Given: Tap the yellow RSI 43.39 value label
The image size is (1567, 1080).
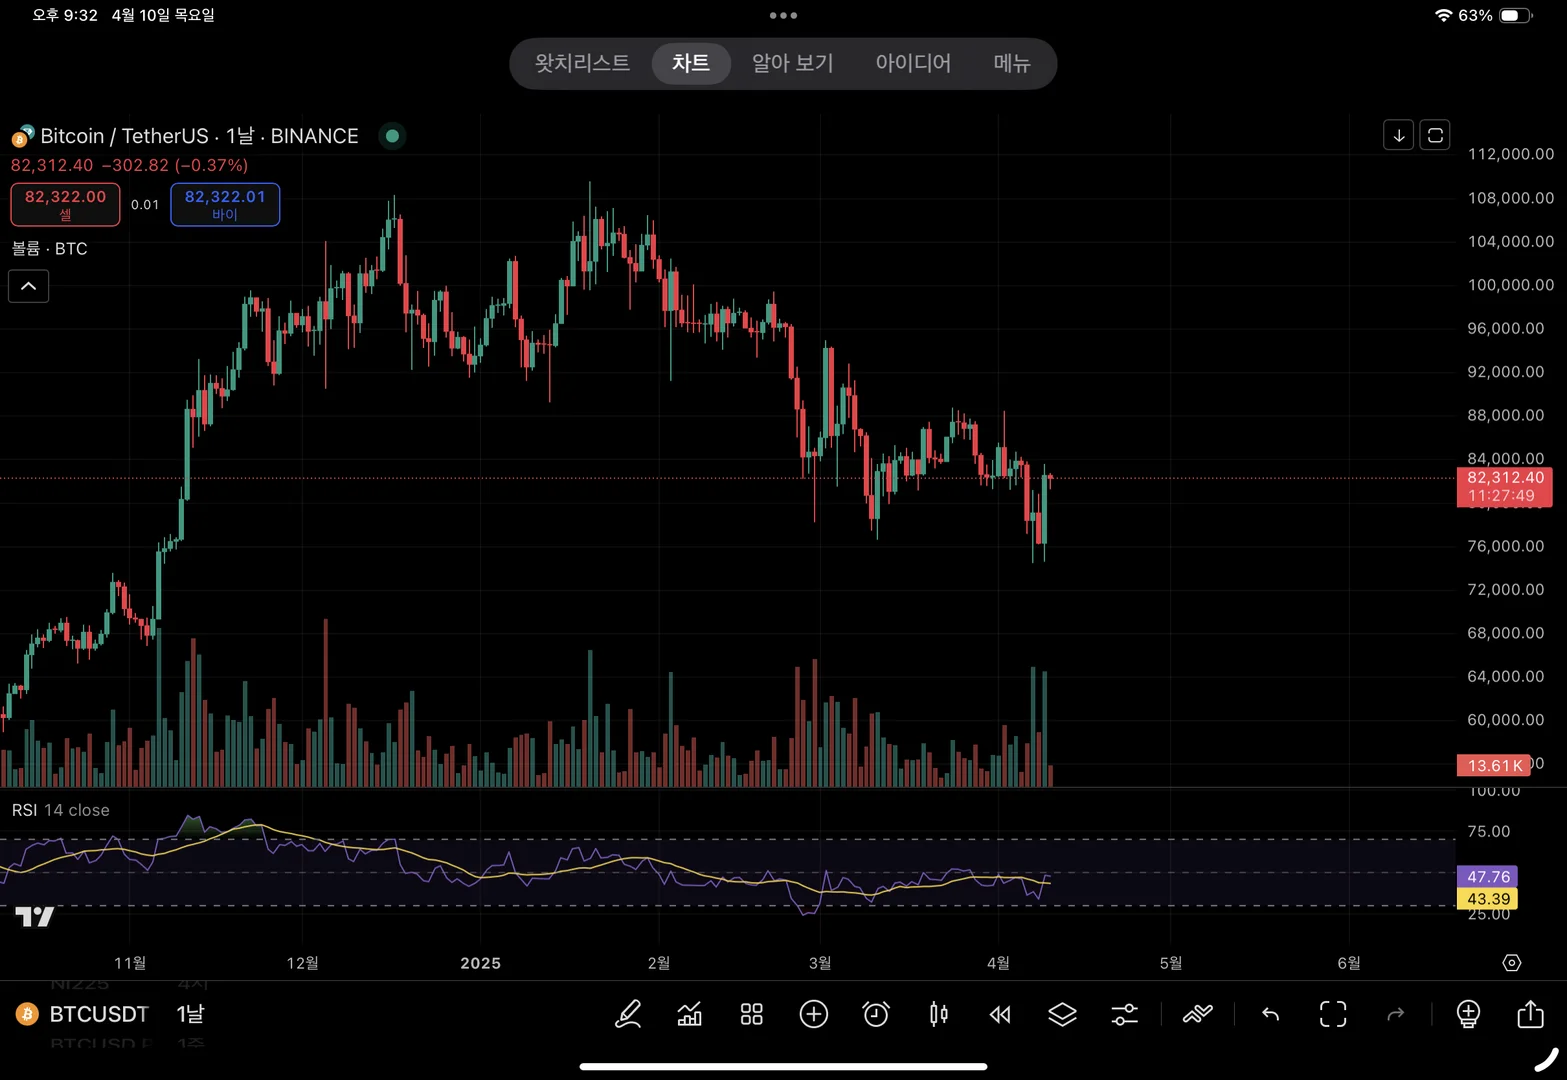Looking at the screenshot, I should coord(1488,899).
